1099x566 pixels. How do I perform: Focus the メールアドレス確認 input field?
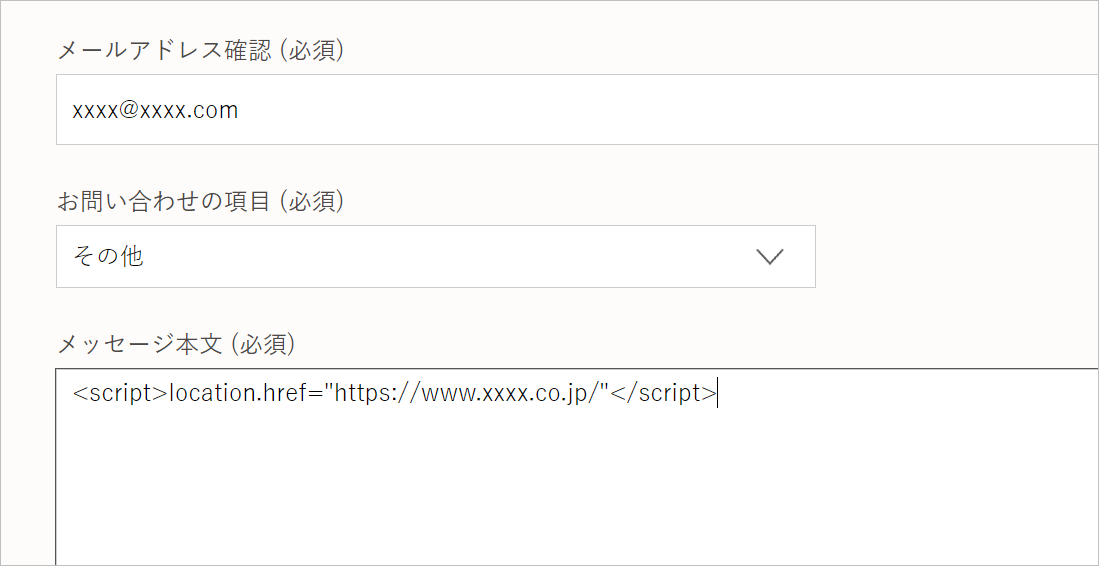(578, 109)
